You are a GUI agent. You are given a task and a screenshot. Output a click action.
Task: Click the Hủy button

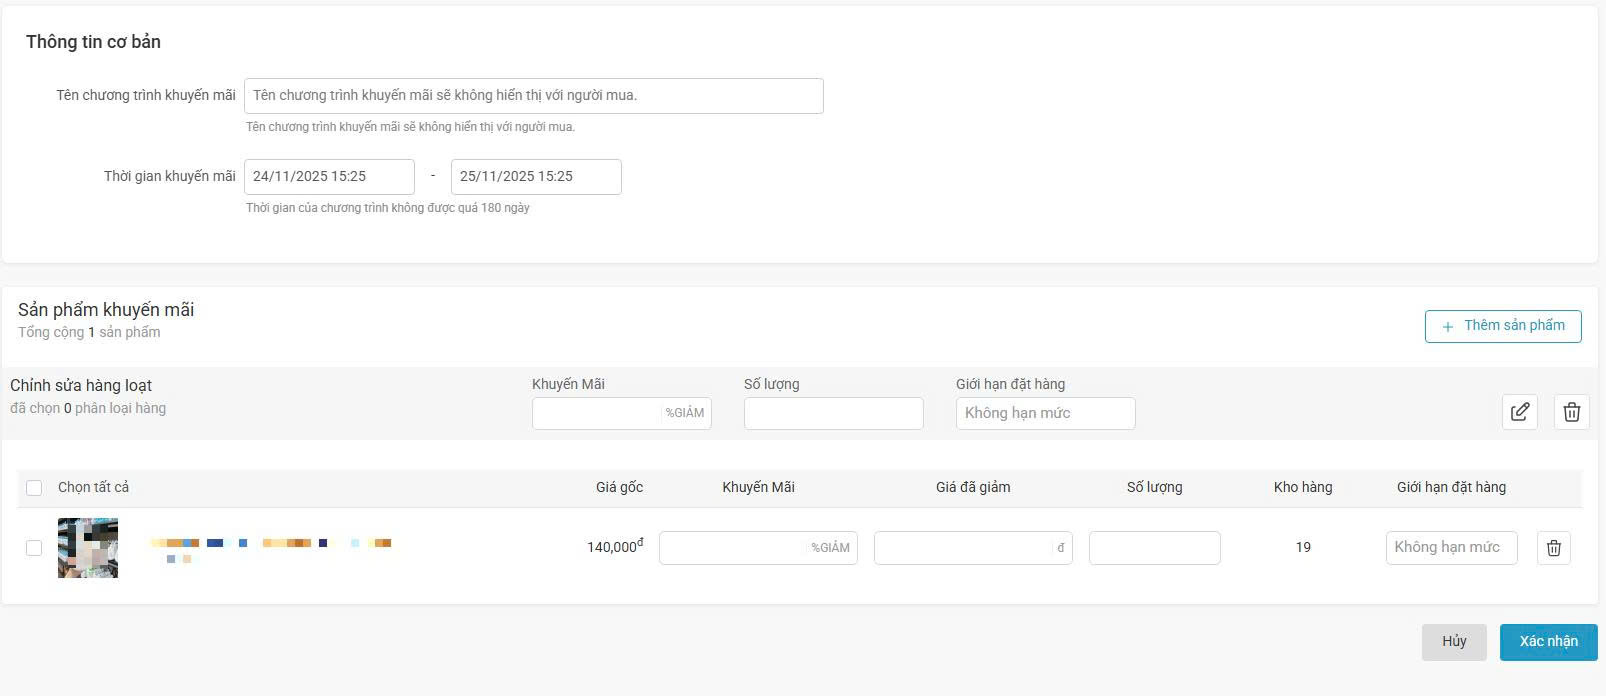click(1454, 642)
